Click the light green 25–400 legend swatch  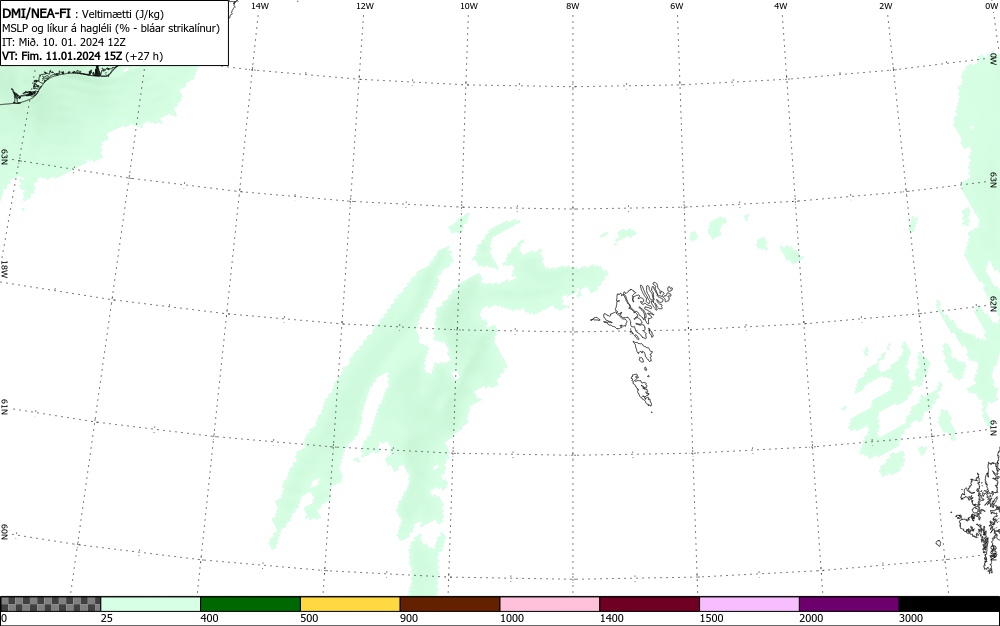click(151, 604)
